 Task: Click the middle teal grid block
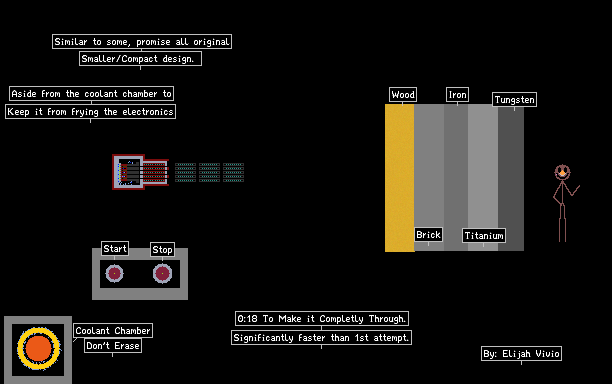(x=210, y=172)
